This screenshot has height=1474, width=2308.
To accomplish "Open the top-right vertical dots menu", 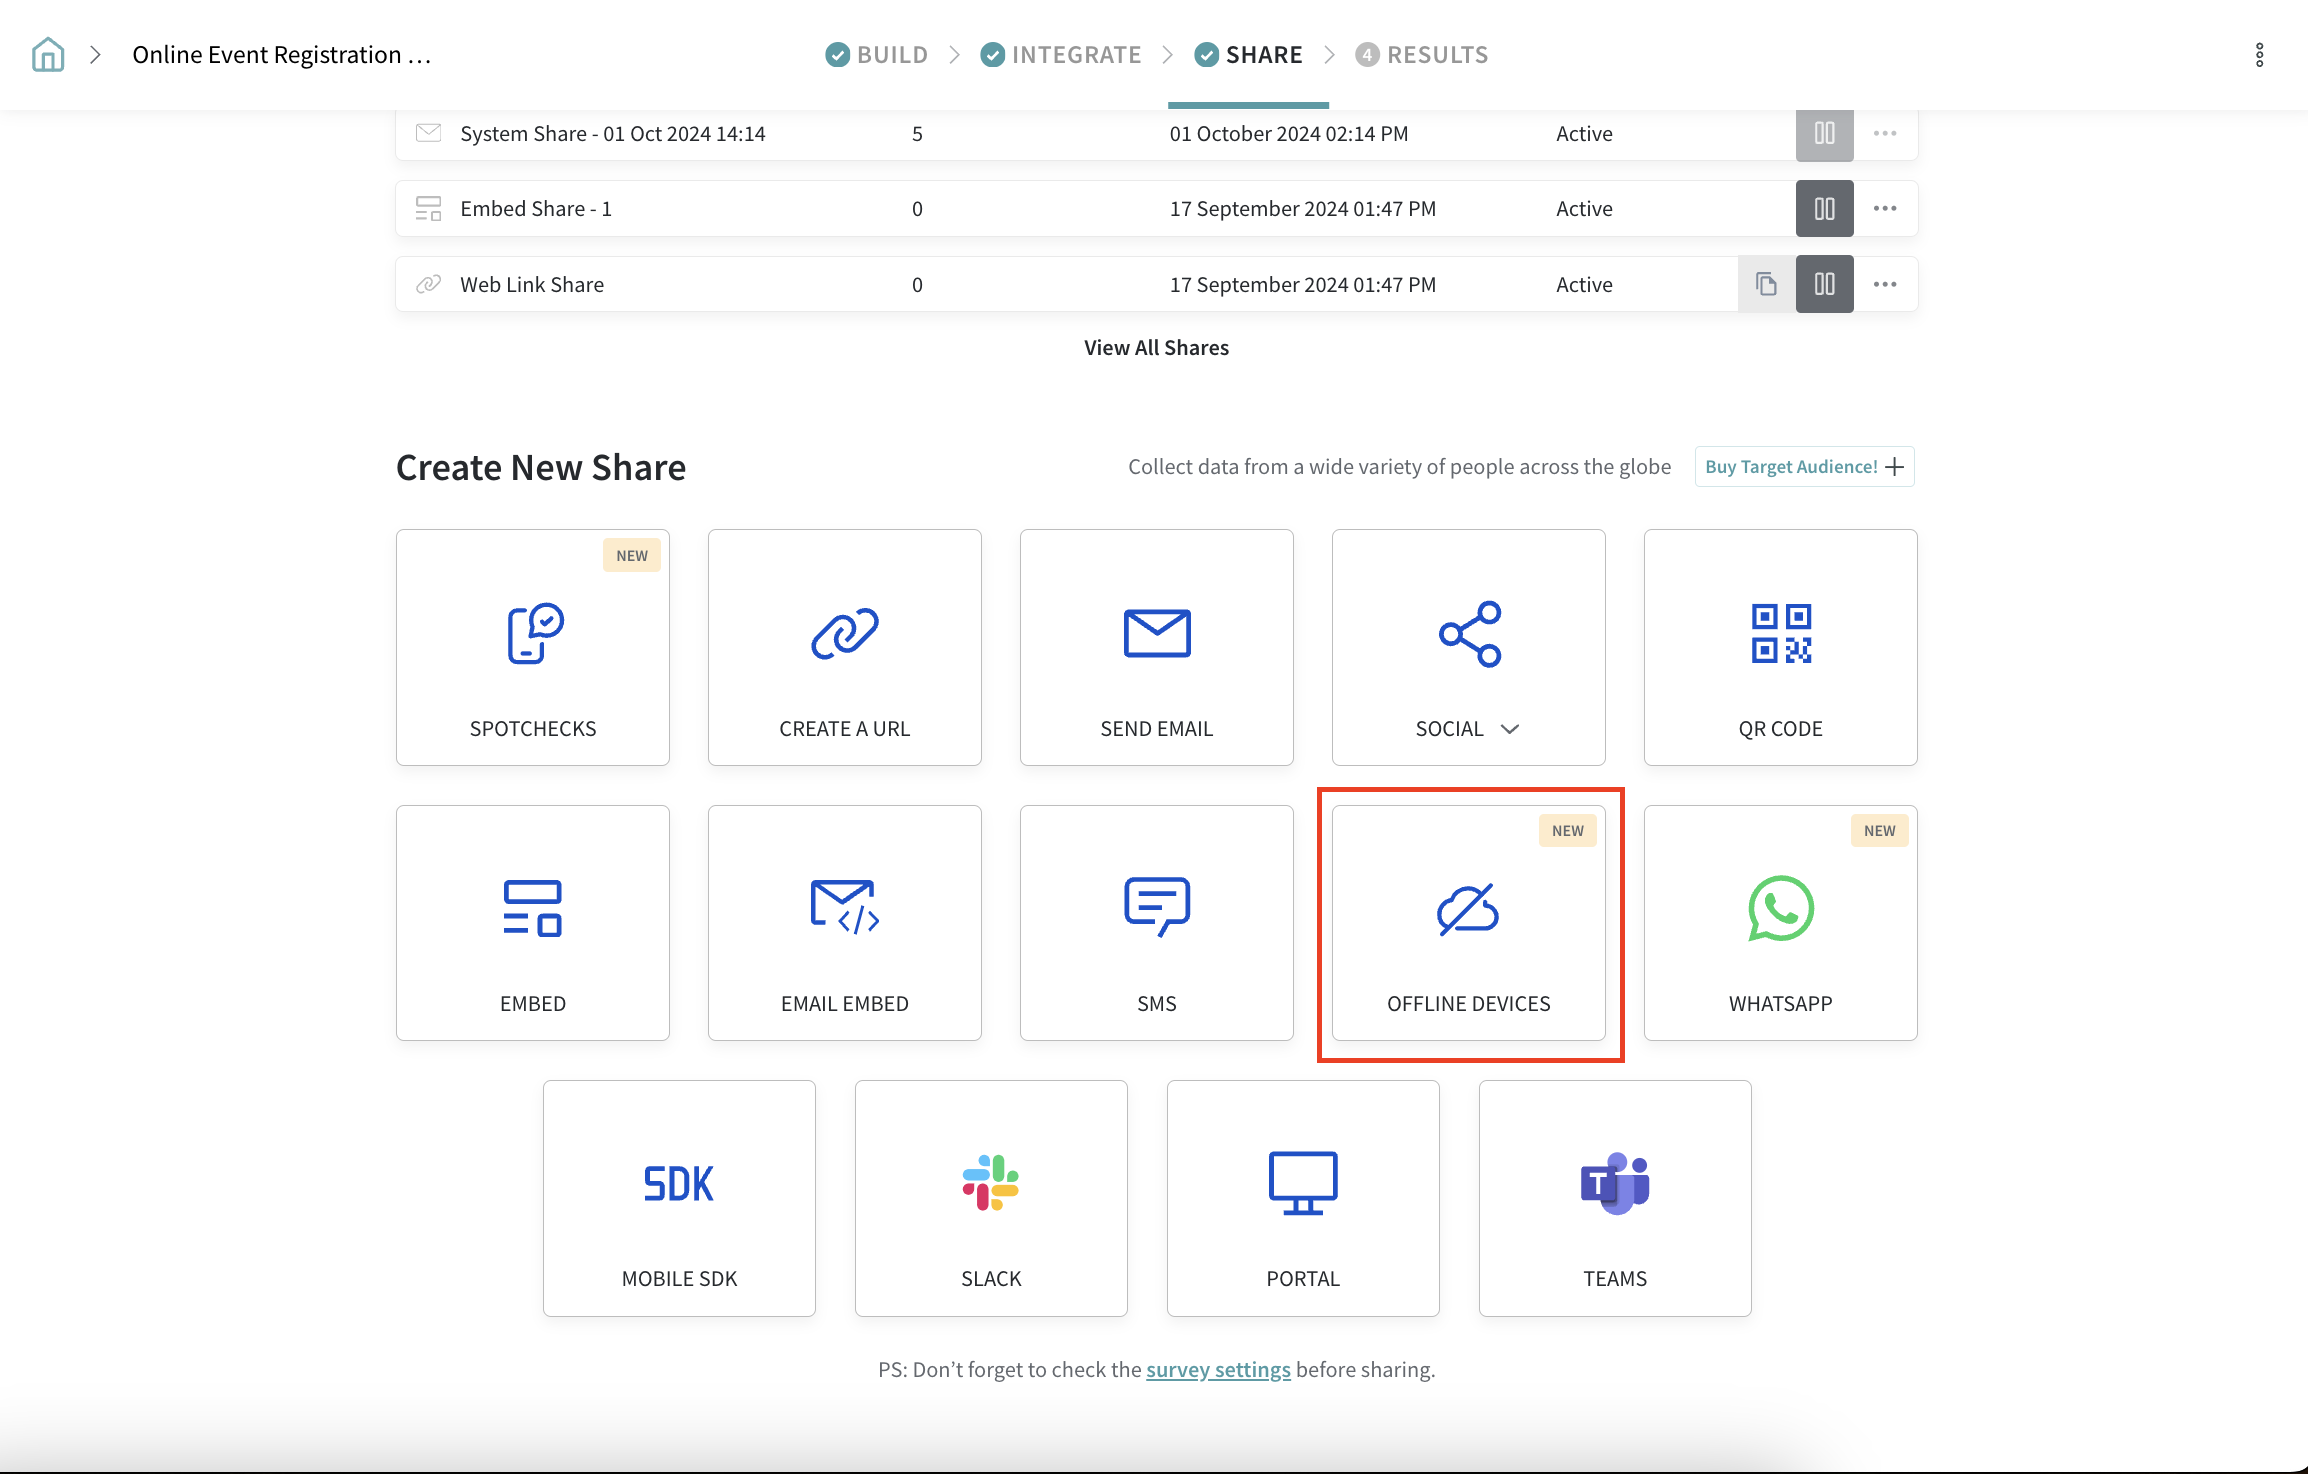I will click(x=2259, y=55).
